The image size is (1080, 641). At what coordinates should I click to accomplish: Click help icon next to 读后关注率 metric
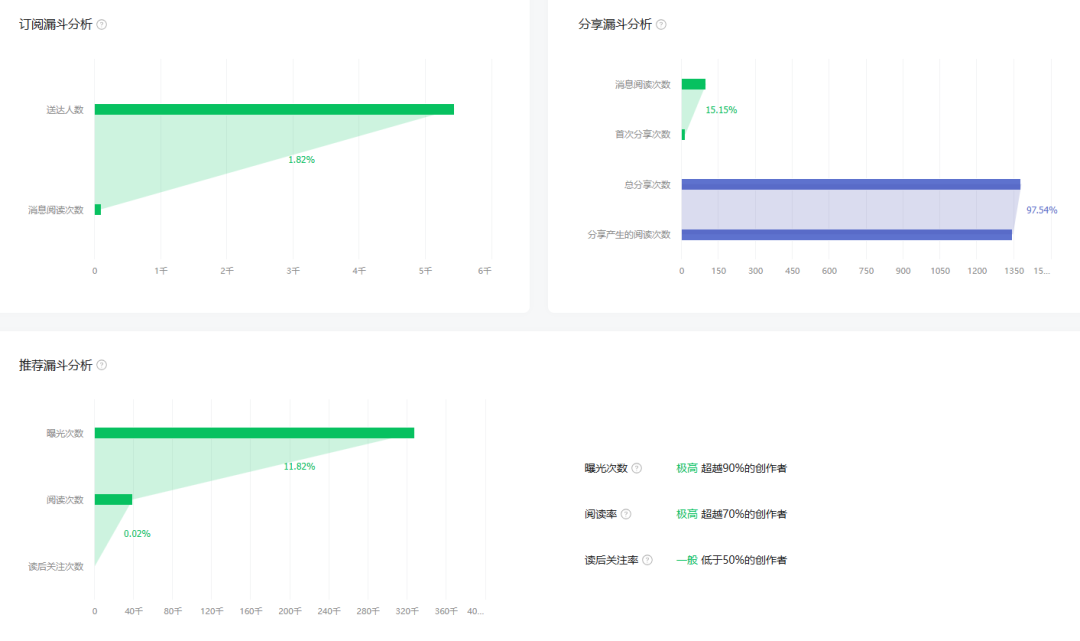(x=647, y=560)
